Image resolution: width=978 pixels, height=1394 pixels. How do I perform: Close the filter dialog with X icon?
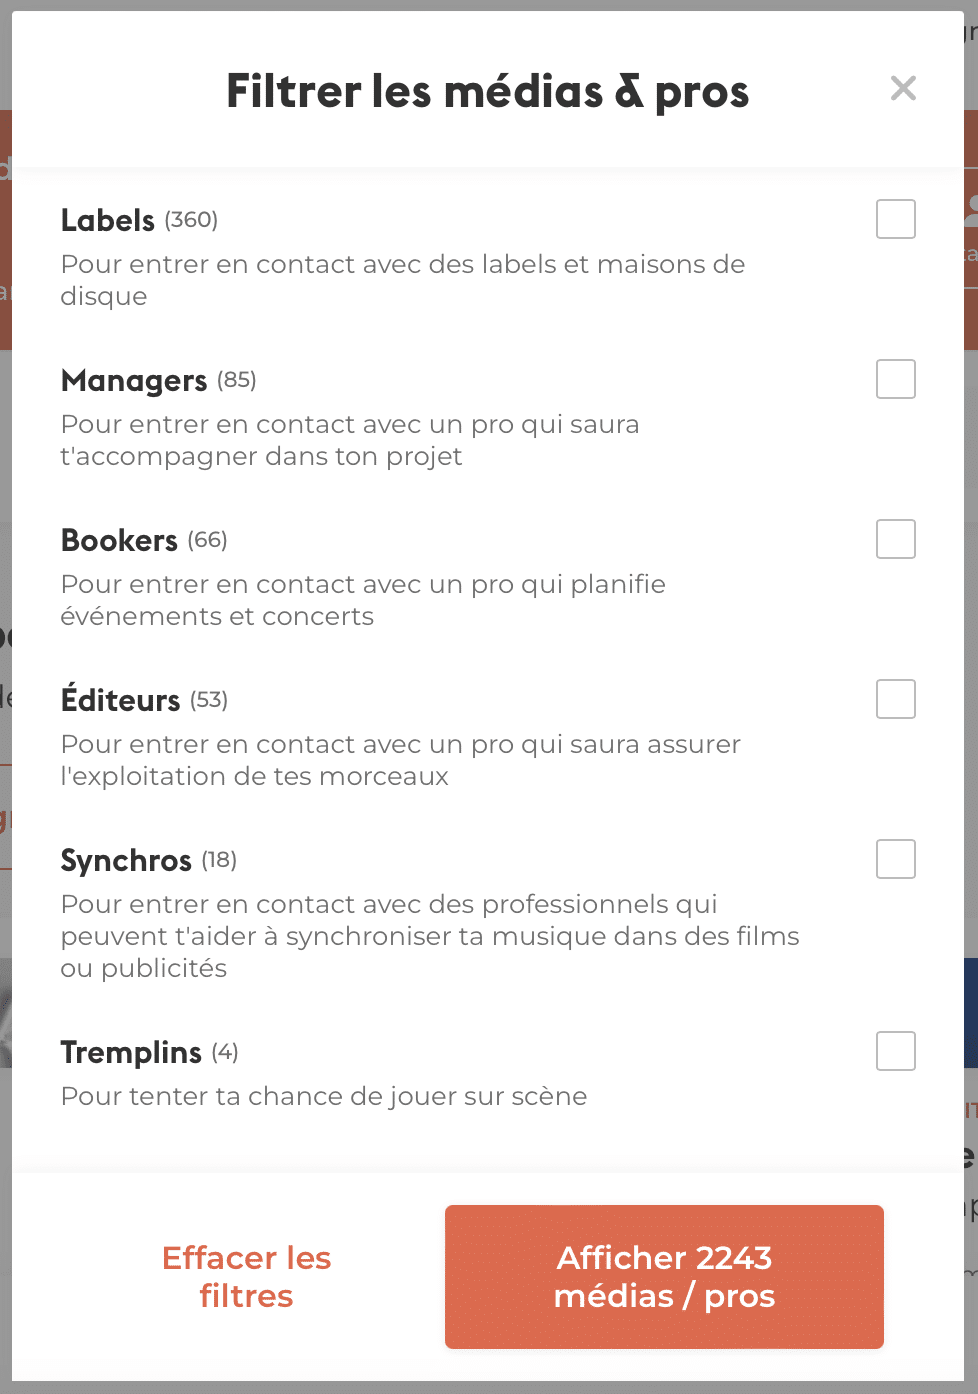[x=903, y=89]
